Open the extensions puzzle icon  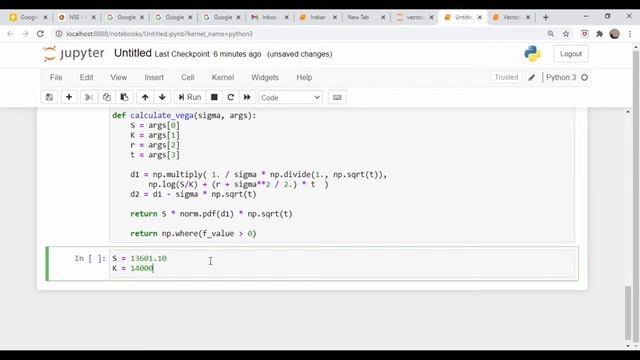pyautogui.click(x=599, y=34)
